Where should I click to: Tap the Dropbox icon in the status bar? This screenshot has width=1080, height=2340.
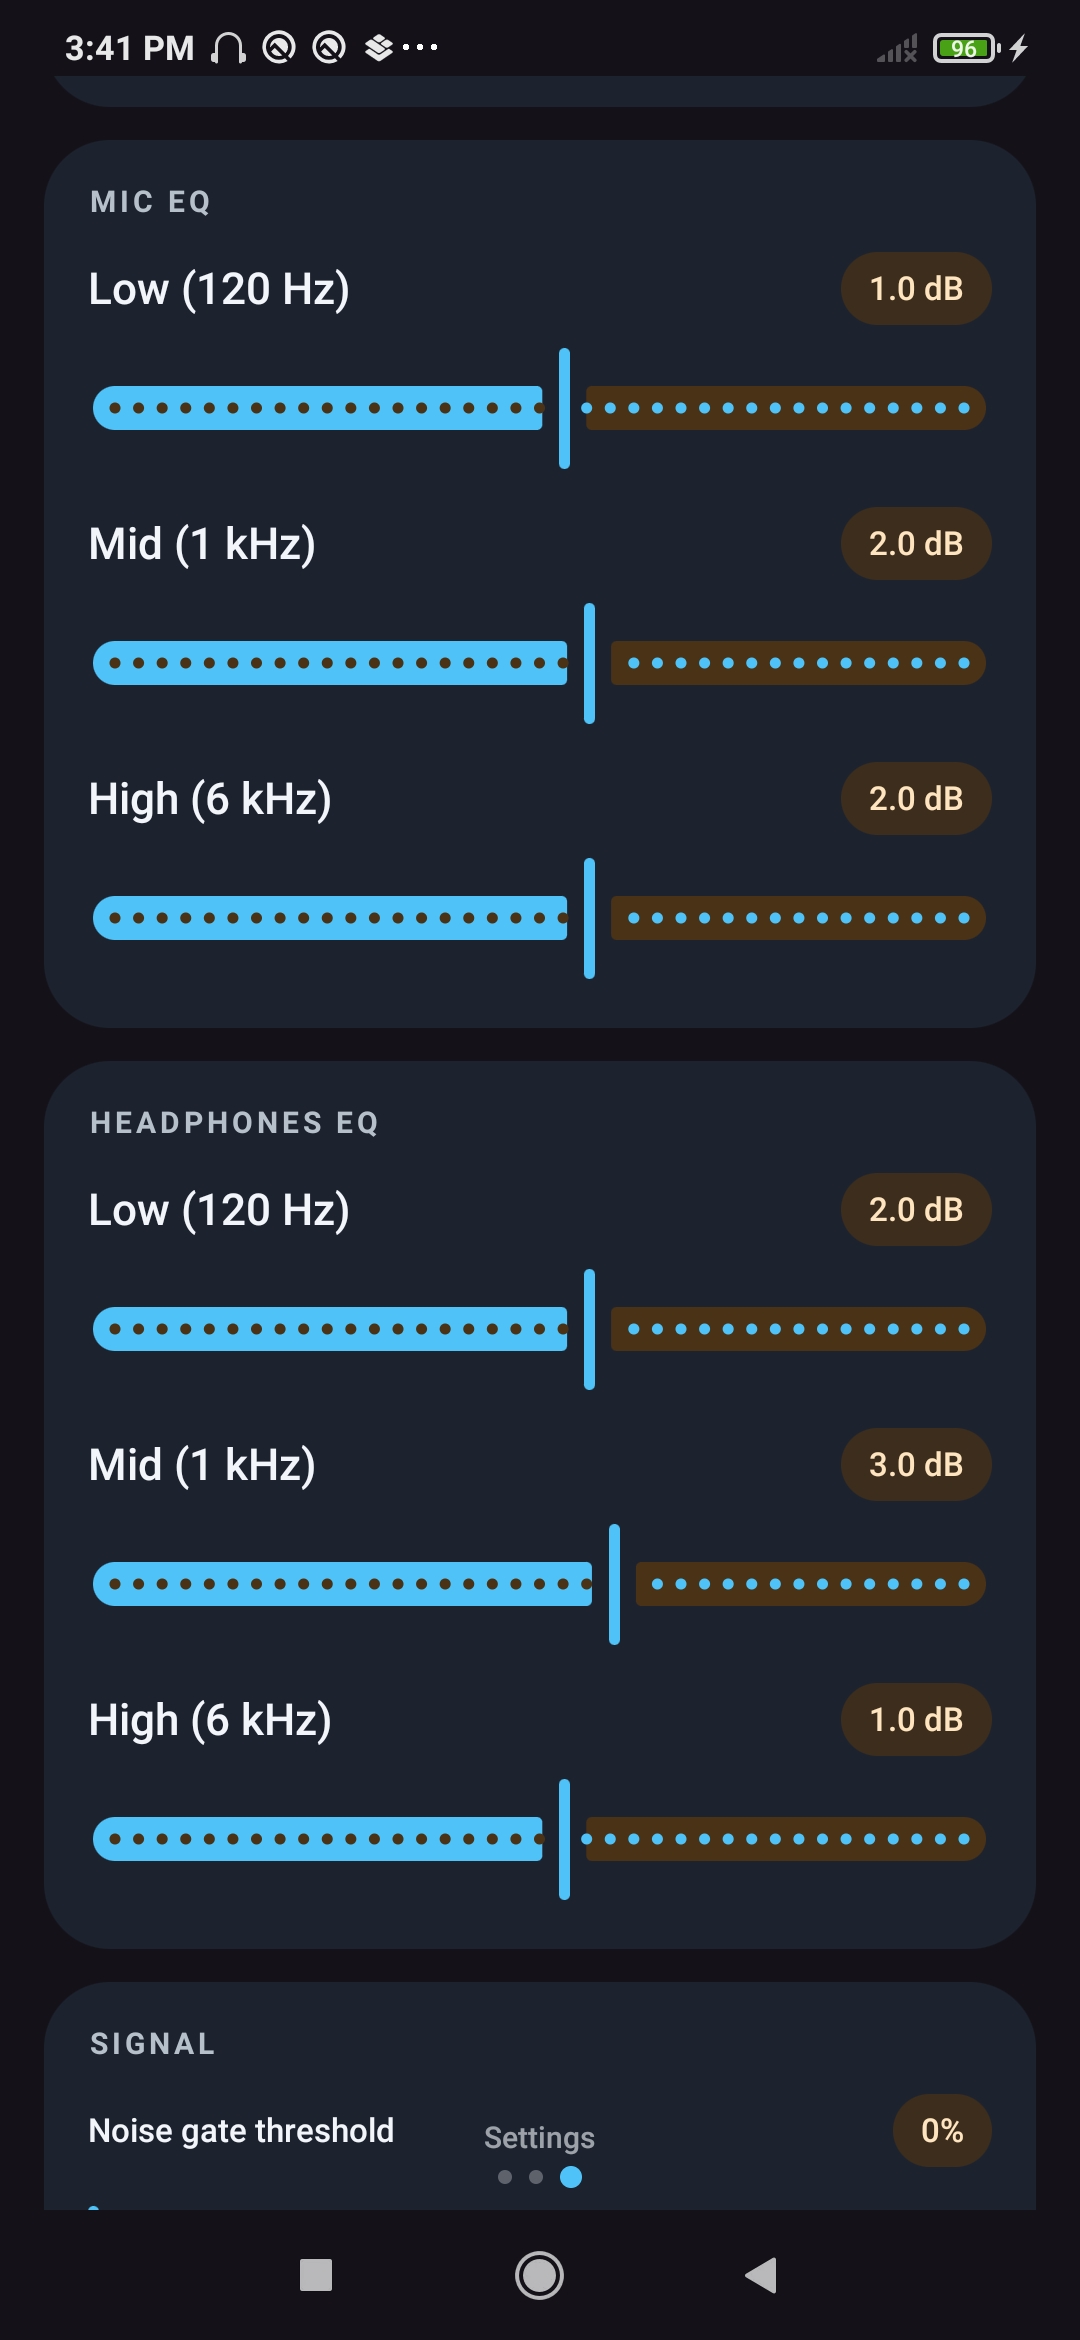(377, 47)
